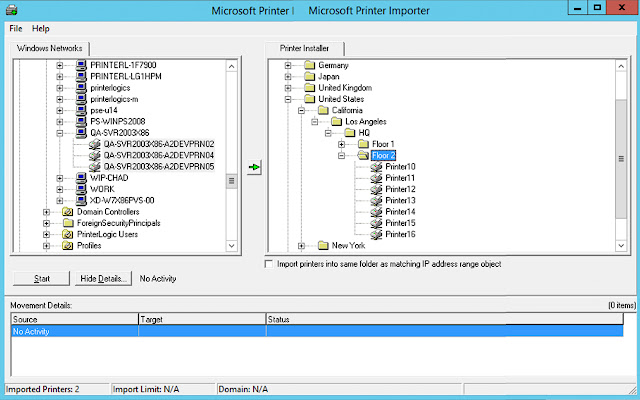
Task: Click the application icon in title bar
Action: [11, 9]
